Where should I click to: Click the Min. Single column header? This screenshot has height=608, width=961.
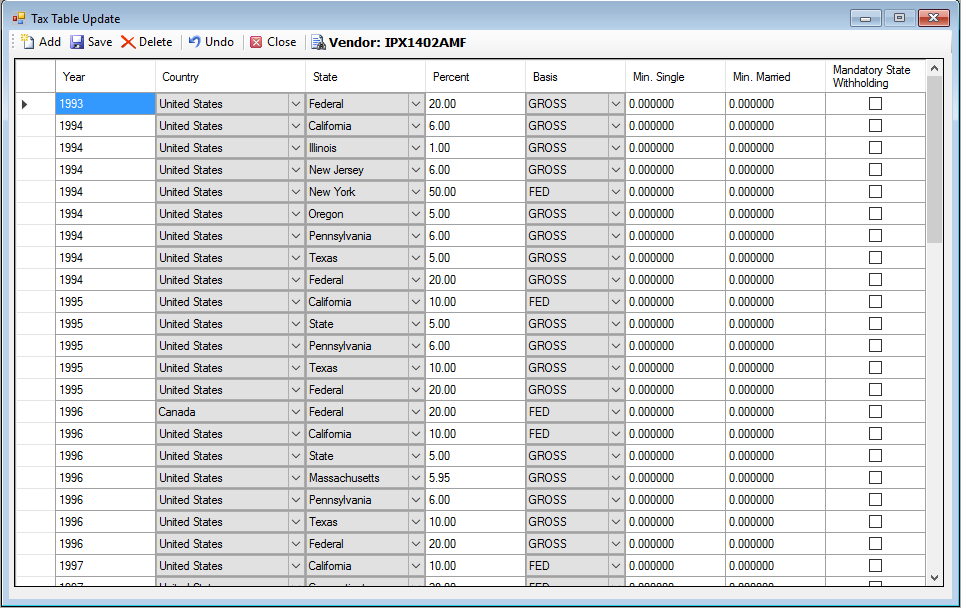point(675,77)
